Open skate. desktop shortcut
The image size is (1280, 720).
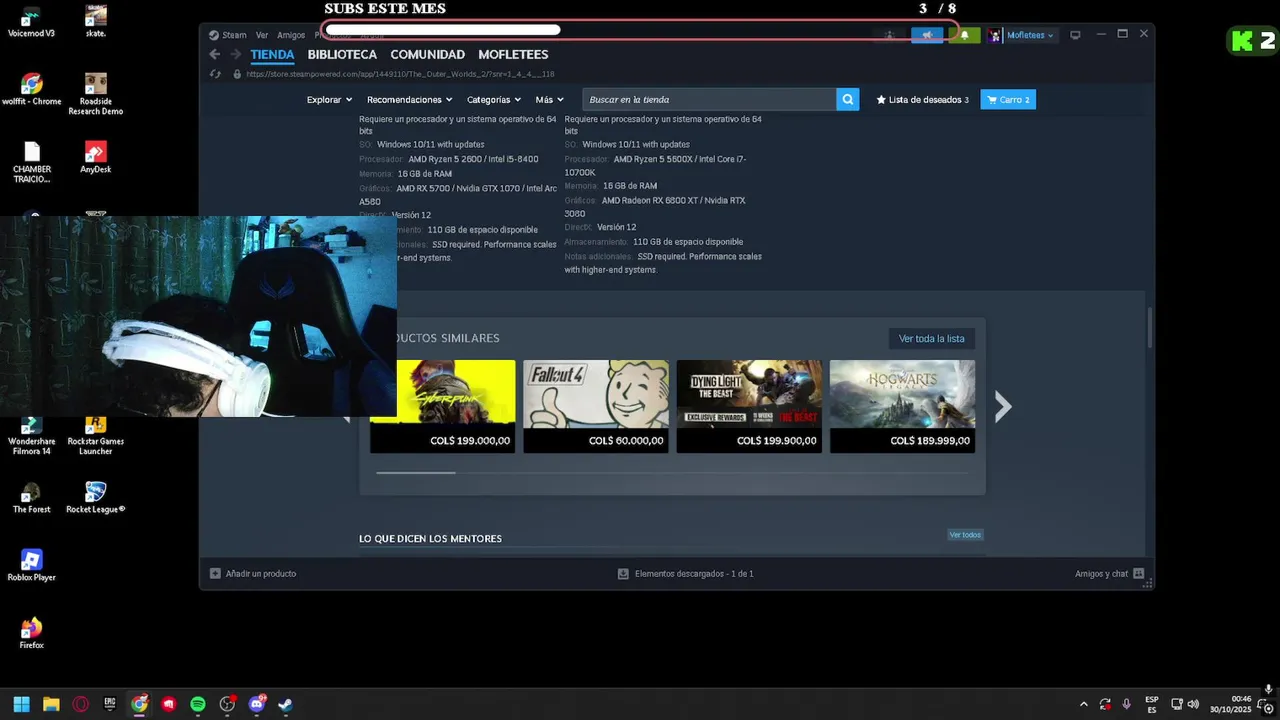tap(96, 22)
